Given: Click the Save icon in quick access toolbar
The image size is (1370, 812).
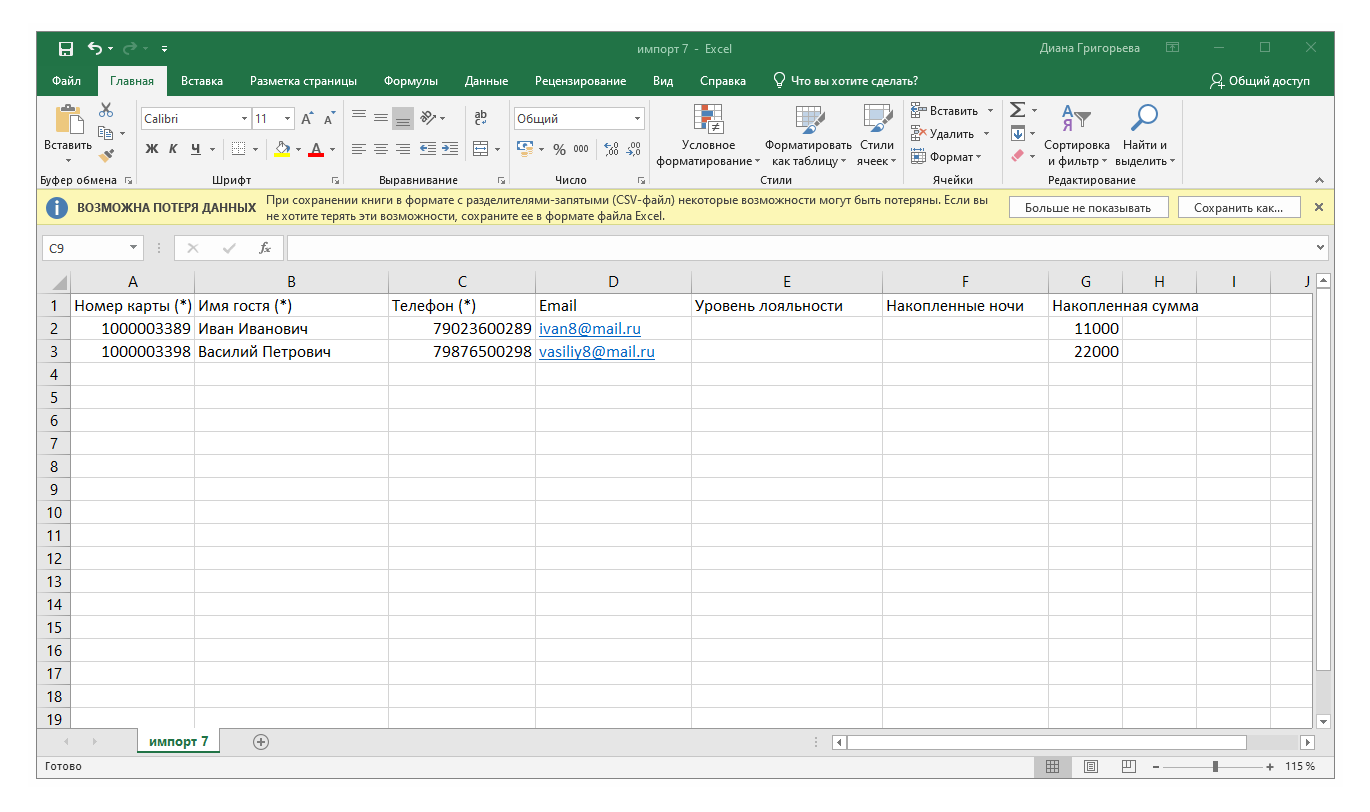Looking at the screenshot, I should click(66, 48).
